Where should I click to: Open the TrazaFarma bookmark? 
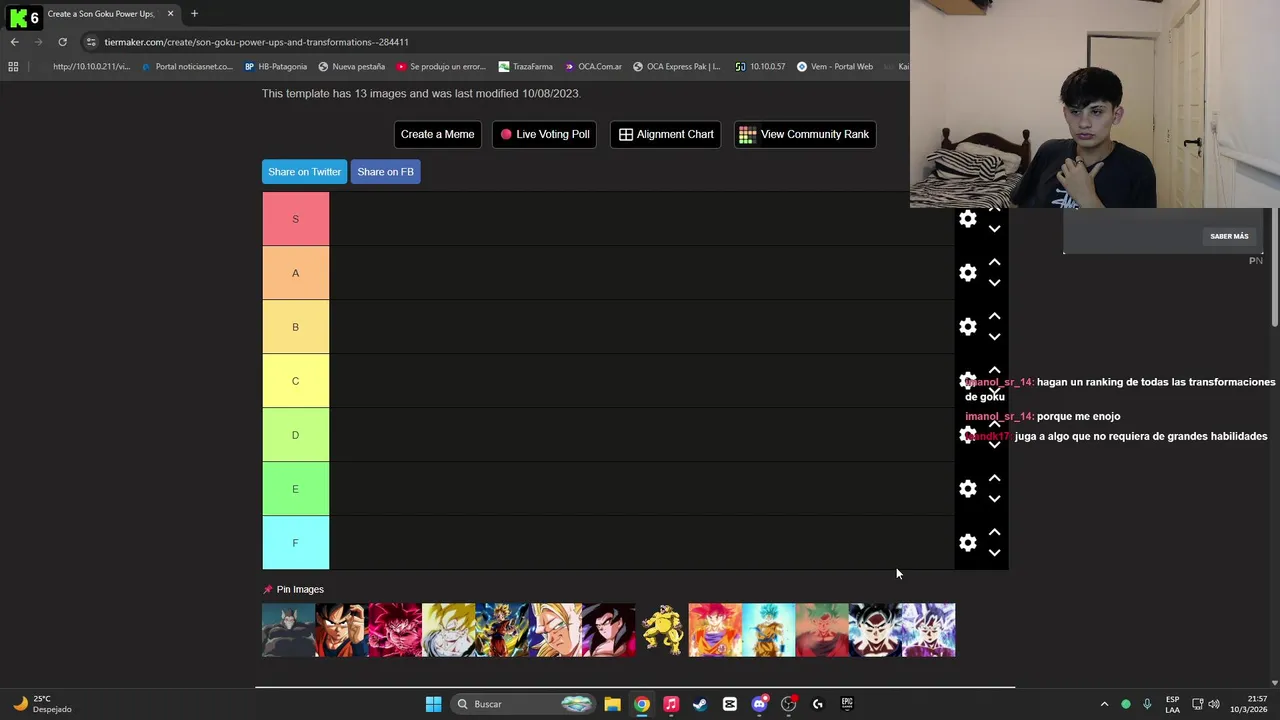coord(525,67)
